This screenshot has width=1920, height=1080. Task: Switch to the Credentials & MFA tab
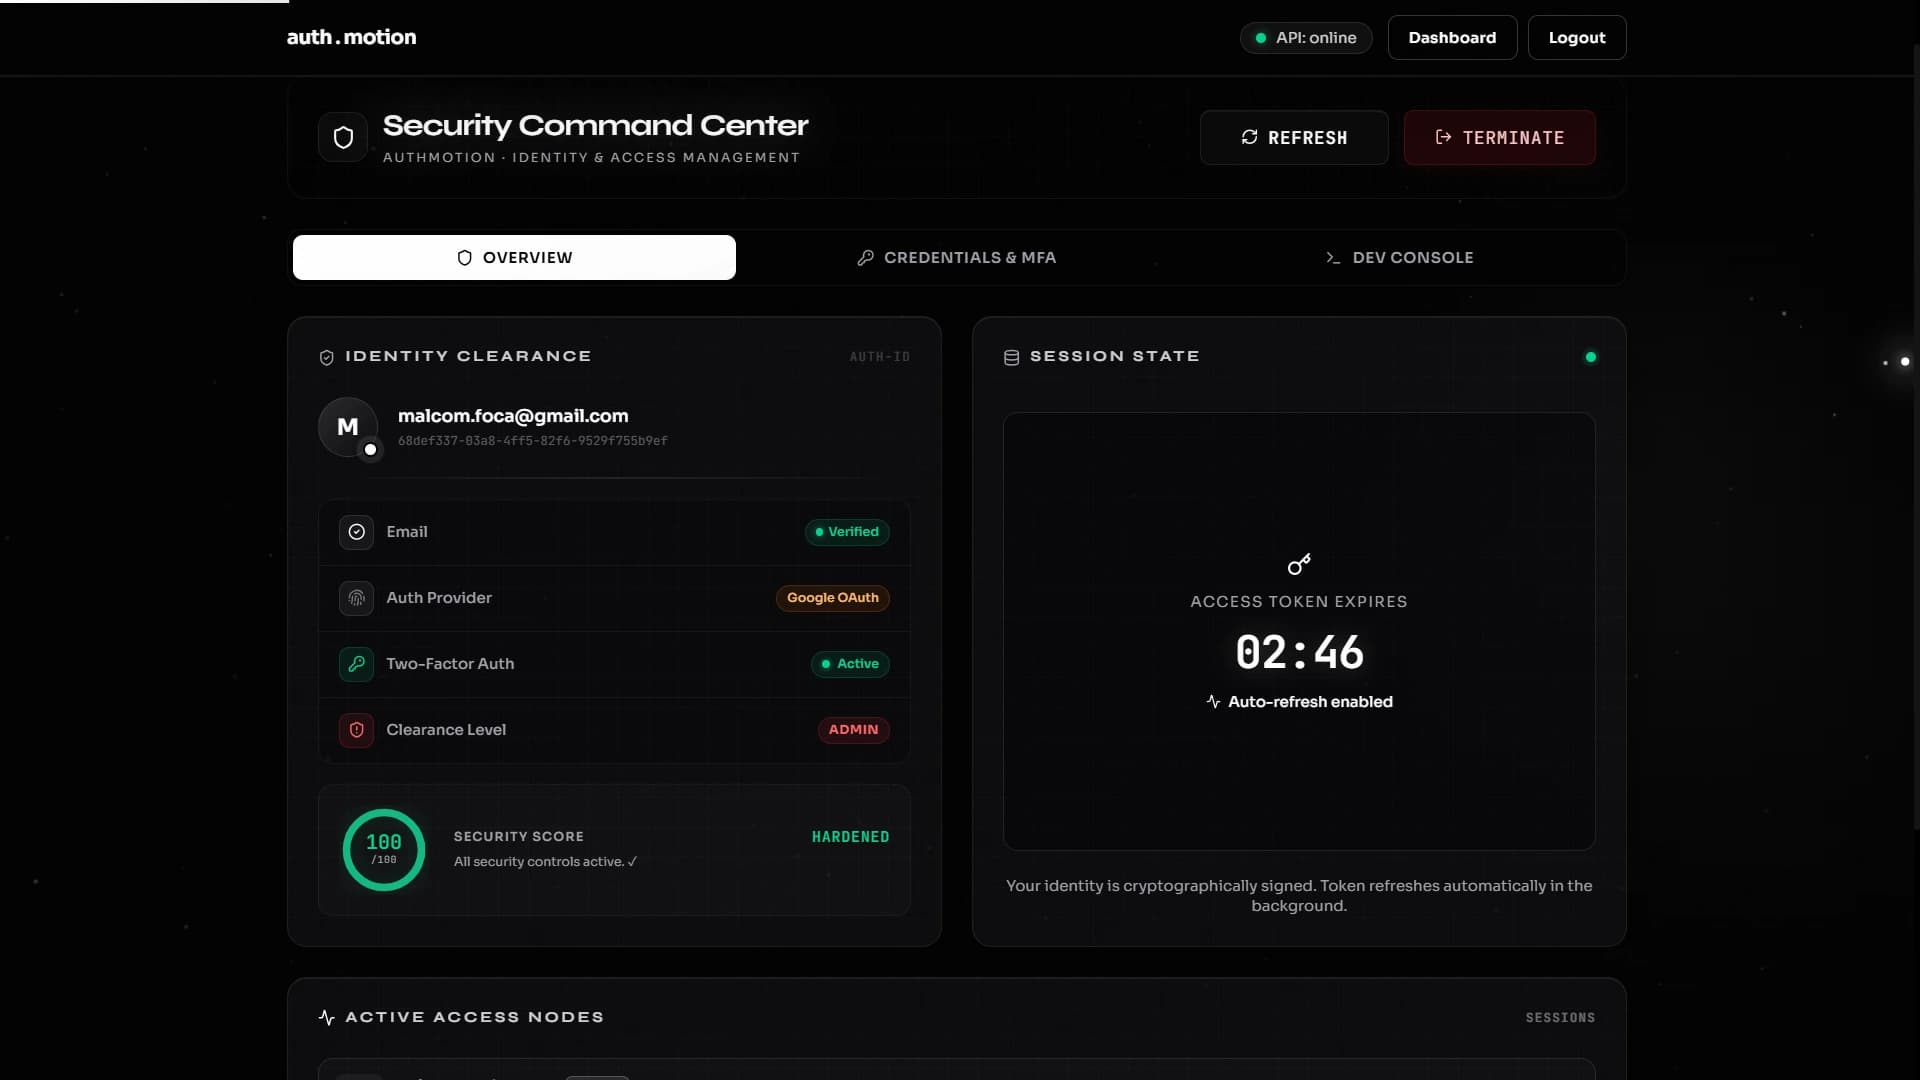click(957, 258)
